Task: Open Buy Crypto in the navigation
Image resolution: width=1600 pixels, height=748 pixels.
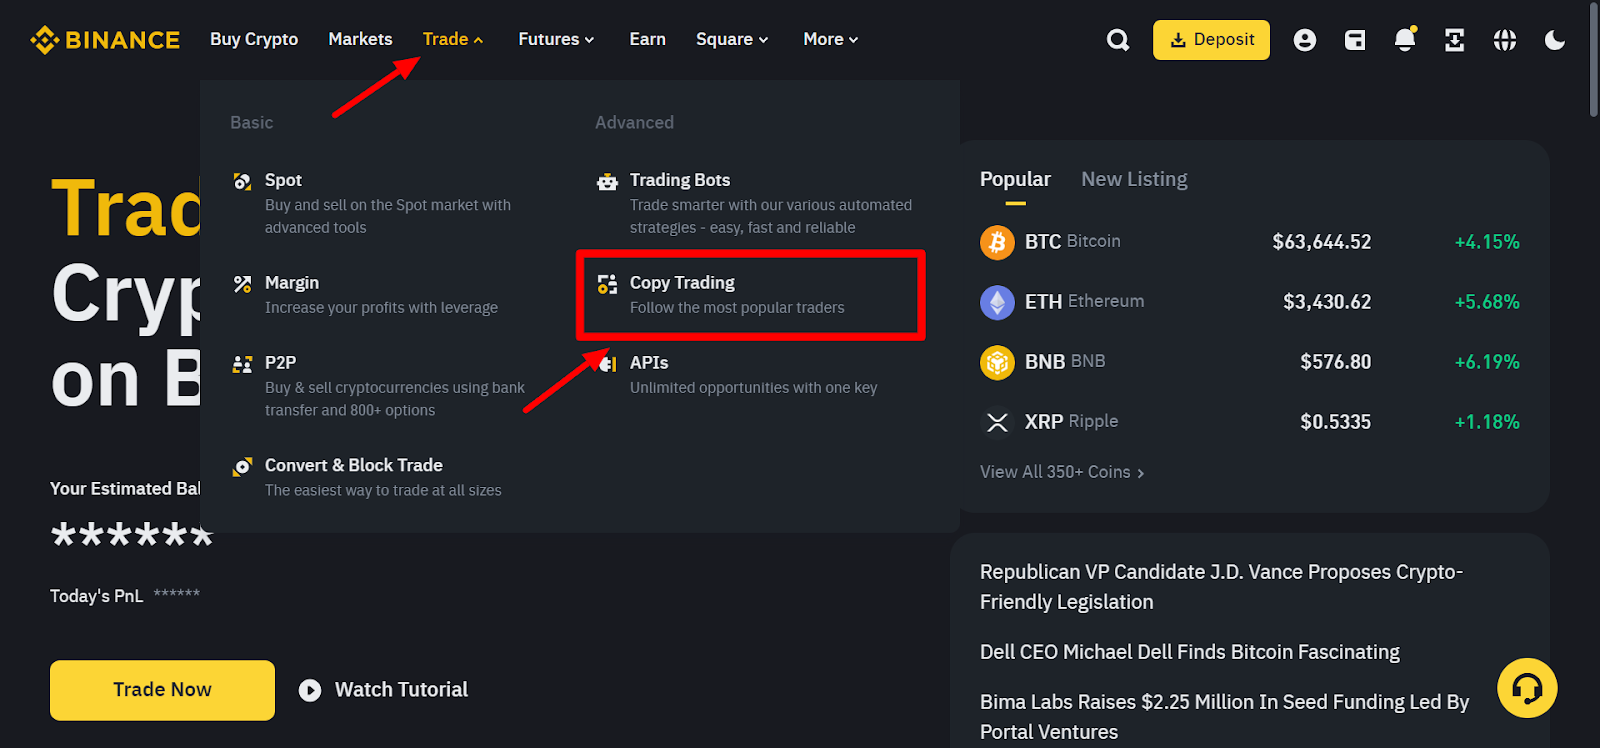Action: [254, 39]
